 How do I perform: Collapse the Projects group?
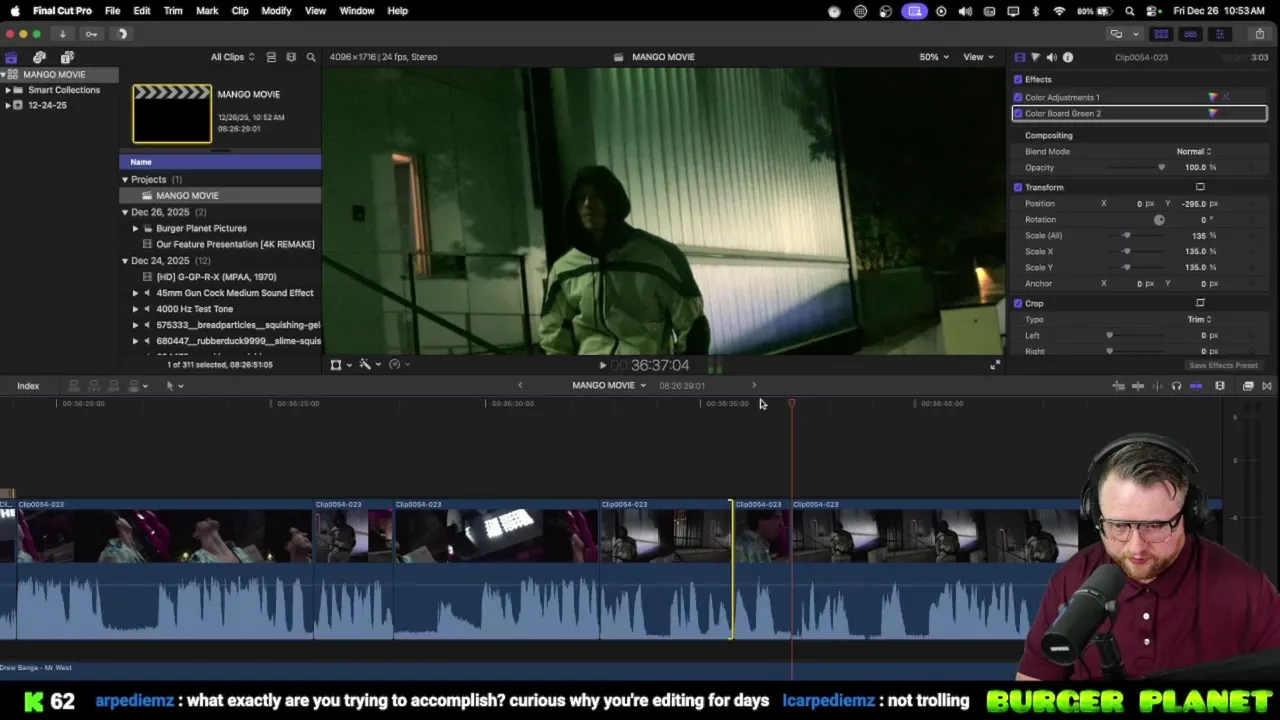[125, 180]
